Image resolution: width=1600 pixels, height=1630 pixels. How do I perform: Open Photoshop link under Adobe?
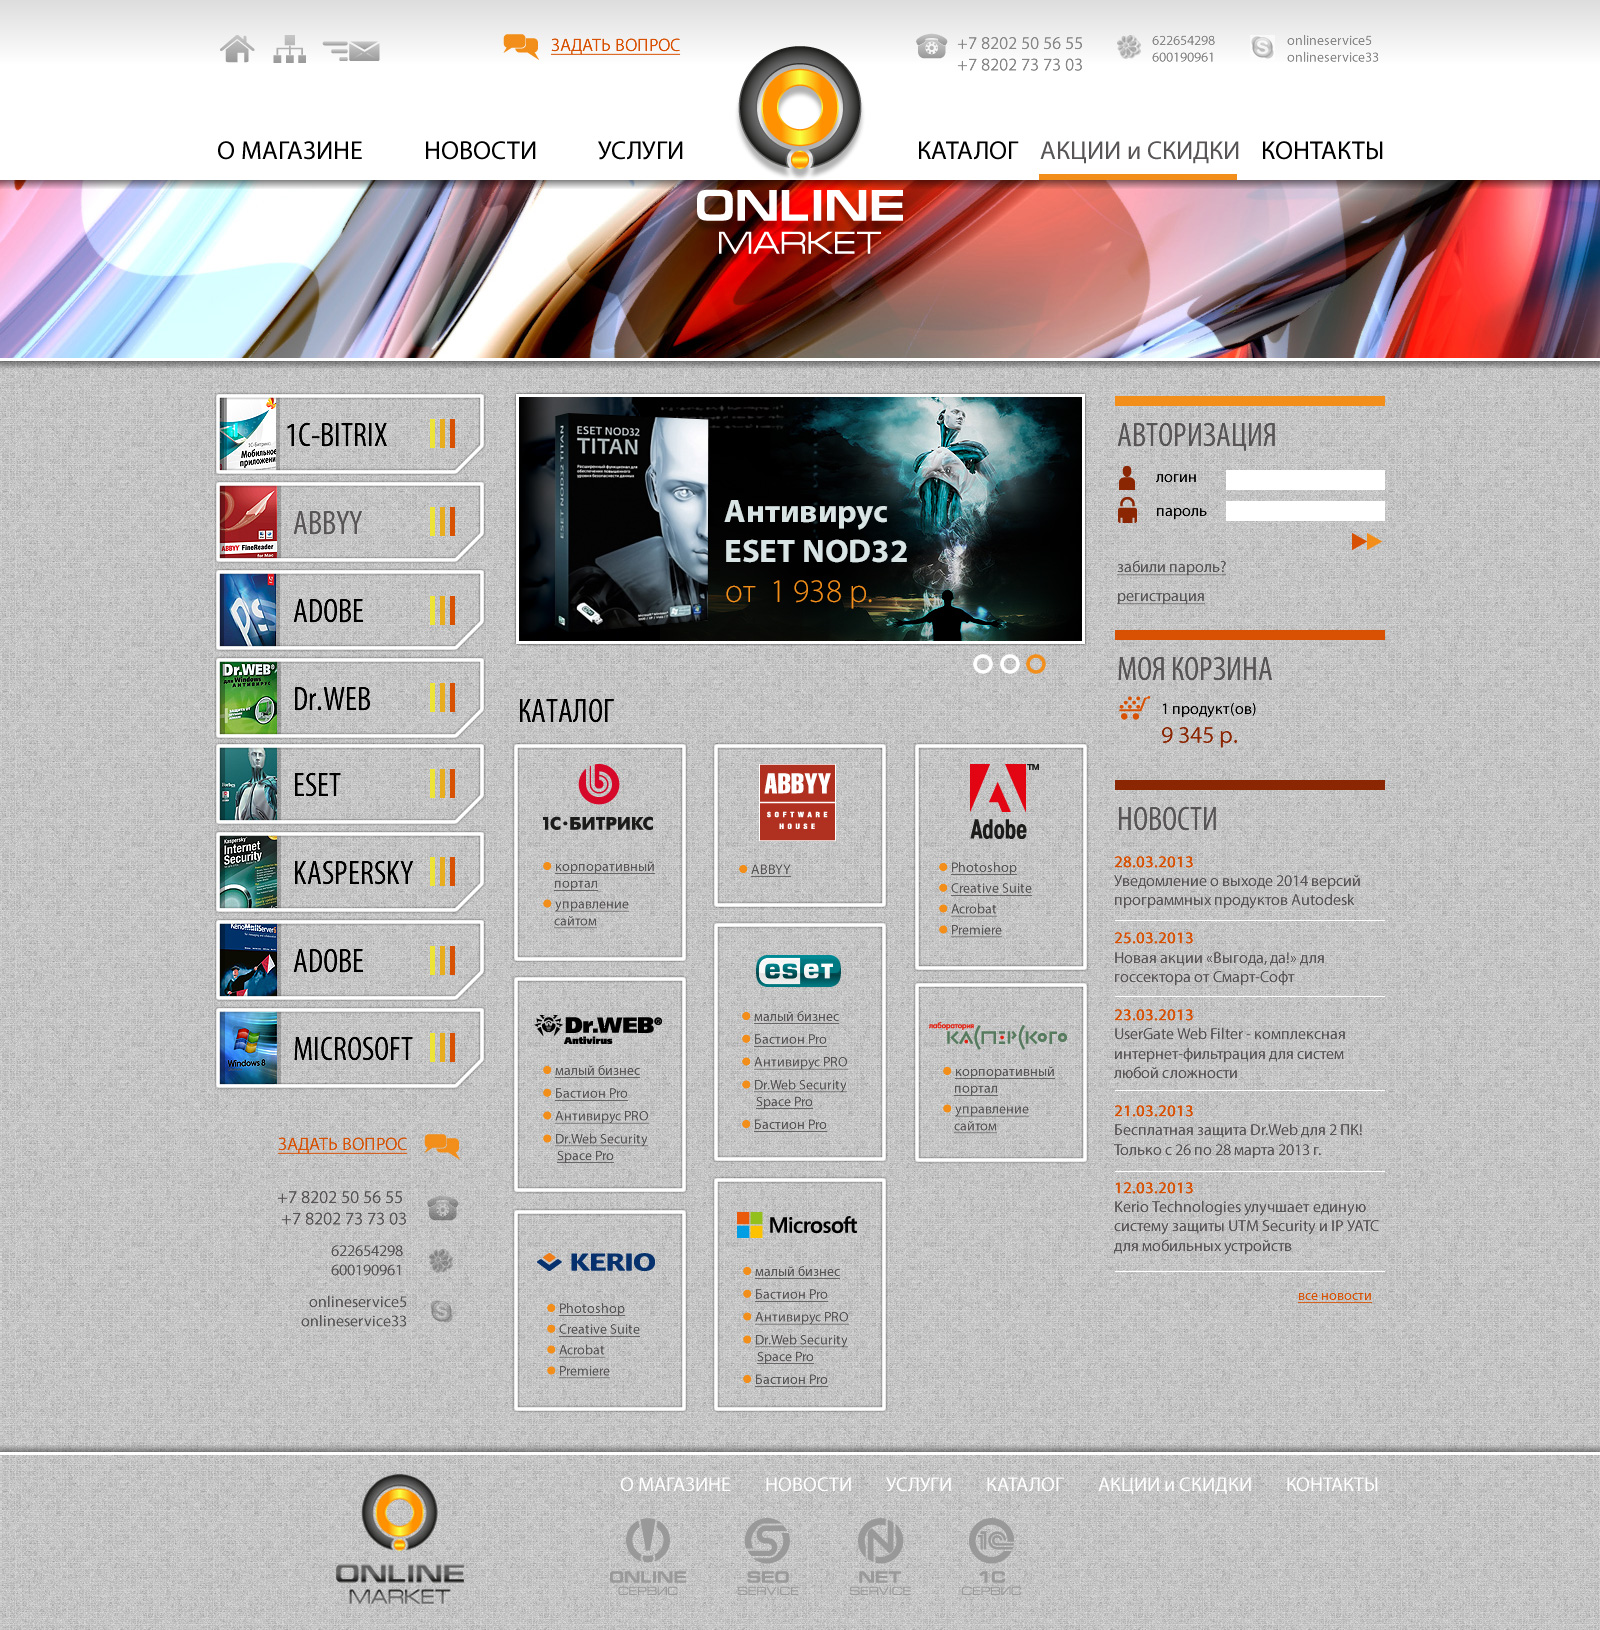click(x=983, y=868)
